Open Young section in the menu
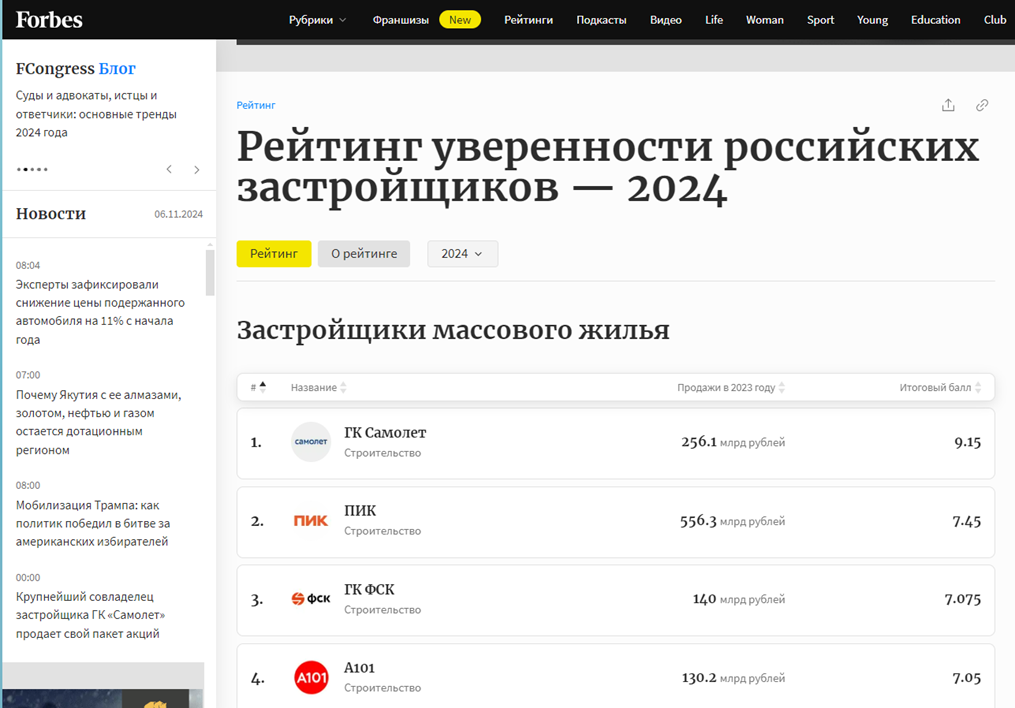Viewport: 1015px width, 708px height. point(873,20)
